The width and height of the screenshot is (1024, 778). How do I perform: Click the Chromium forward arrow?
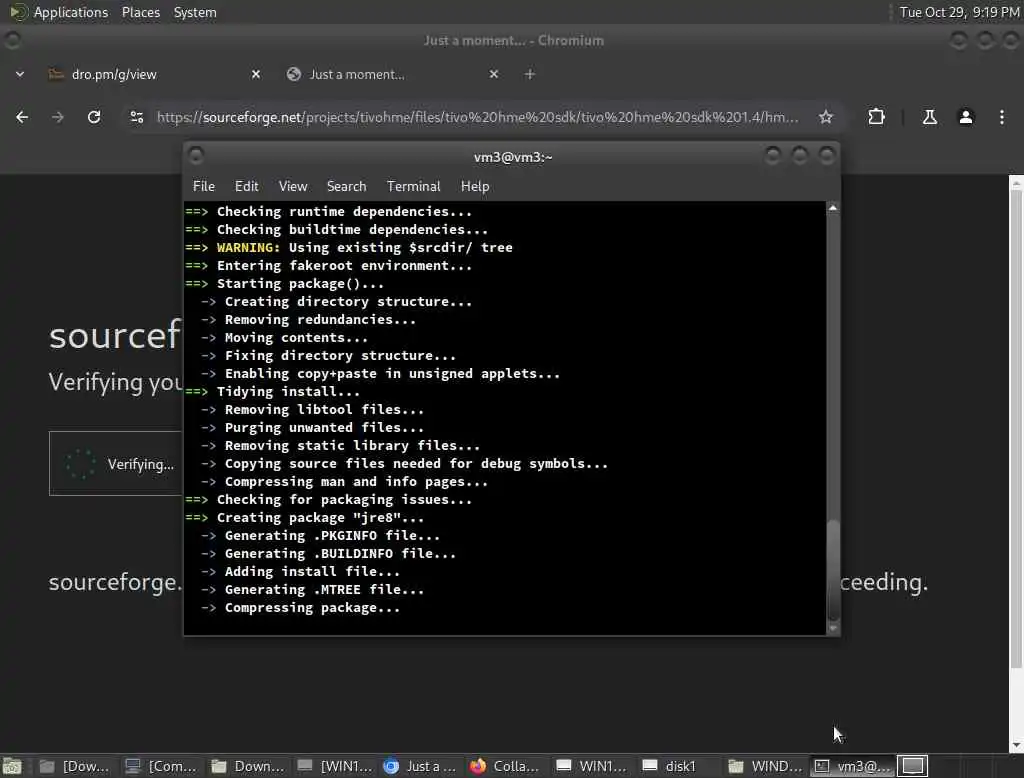coord(58,117)
